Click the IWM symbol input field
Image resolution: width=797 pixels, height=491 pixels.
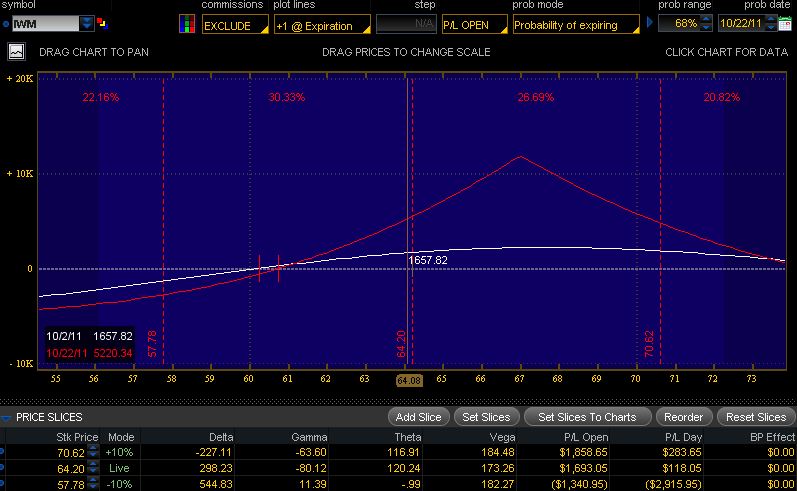point(46,23)
